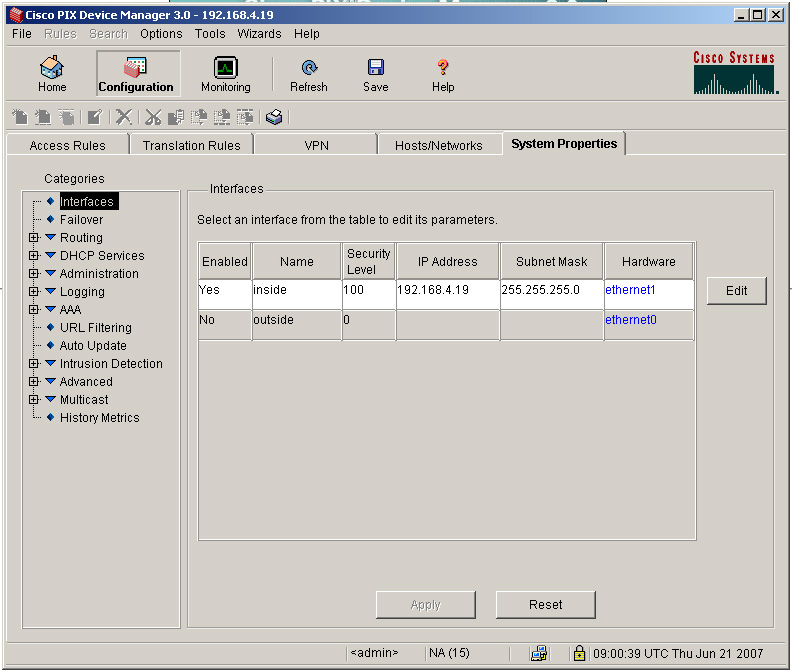Image resolution: width=792 pixels, height=672 pixels.
Task: Switch to the Access Rules tab
Action: pos(68,145)
